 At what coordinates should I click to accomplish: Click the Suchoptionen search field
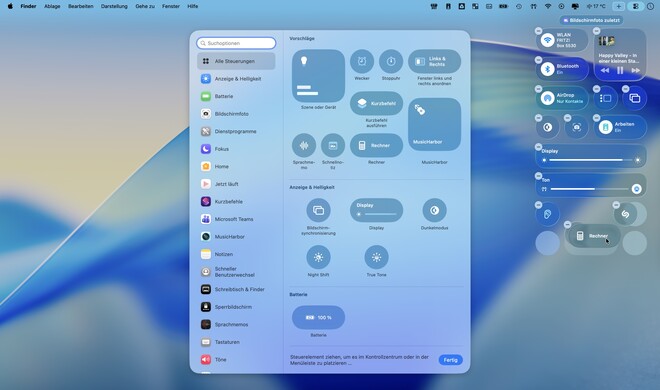click(236, 43)
